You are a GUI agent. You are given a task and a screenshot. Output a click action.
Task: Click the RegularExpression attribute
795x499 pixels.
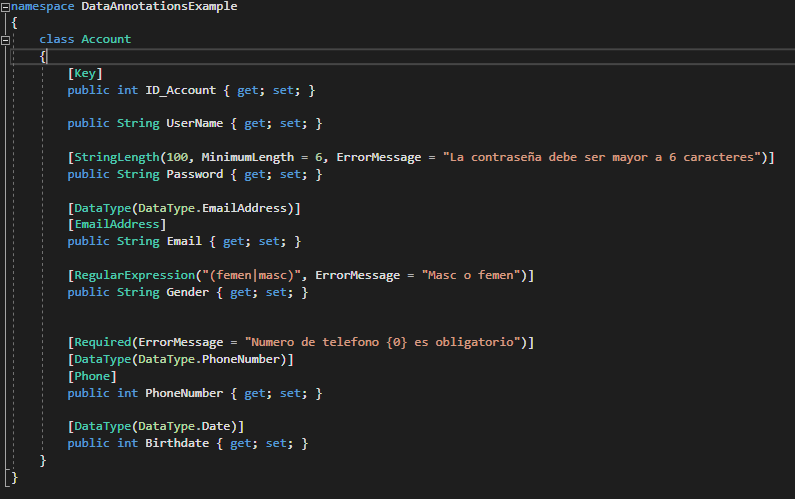click(134, 275)
